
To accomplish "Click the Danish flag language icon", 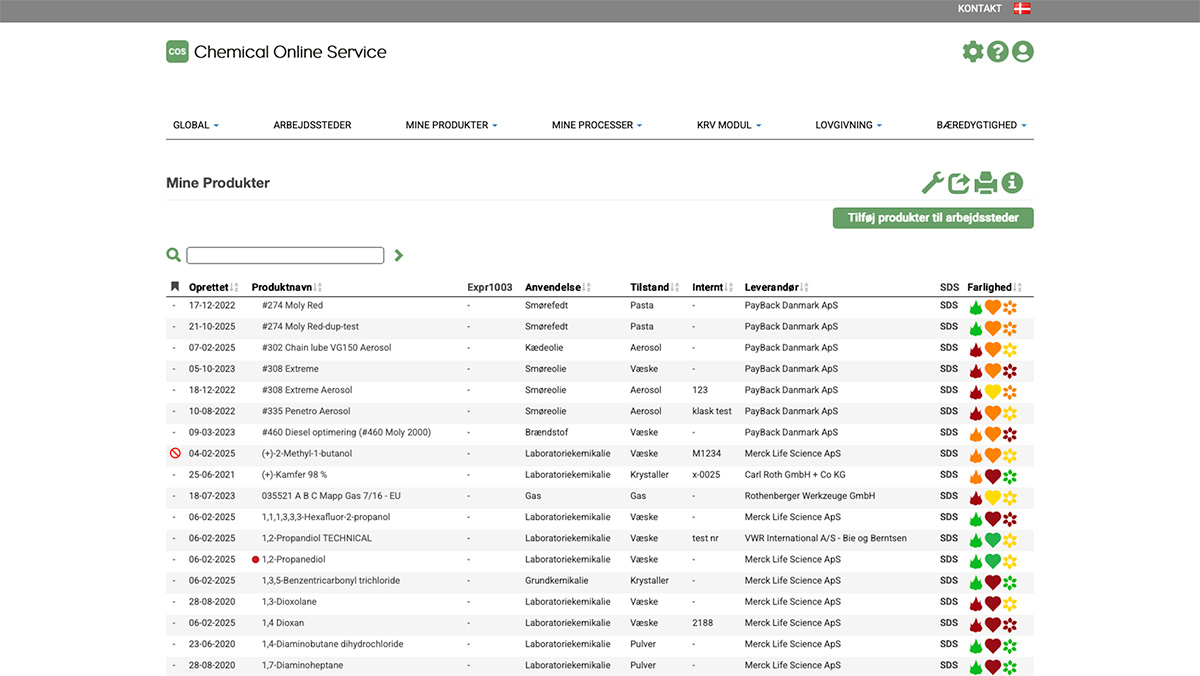I will coord(1022,9).
